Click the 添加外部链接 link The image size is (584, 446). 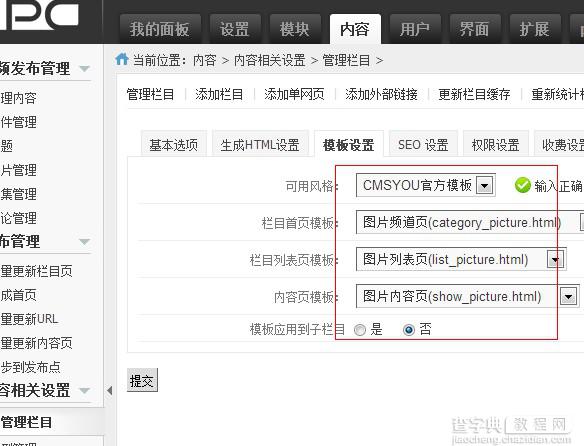coord(381,95)
